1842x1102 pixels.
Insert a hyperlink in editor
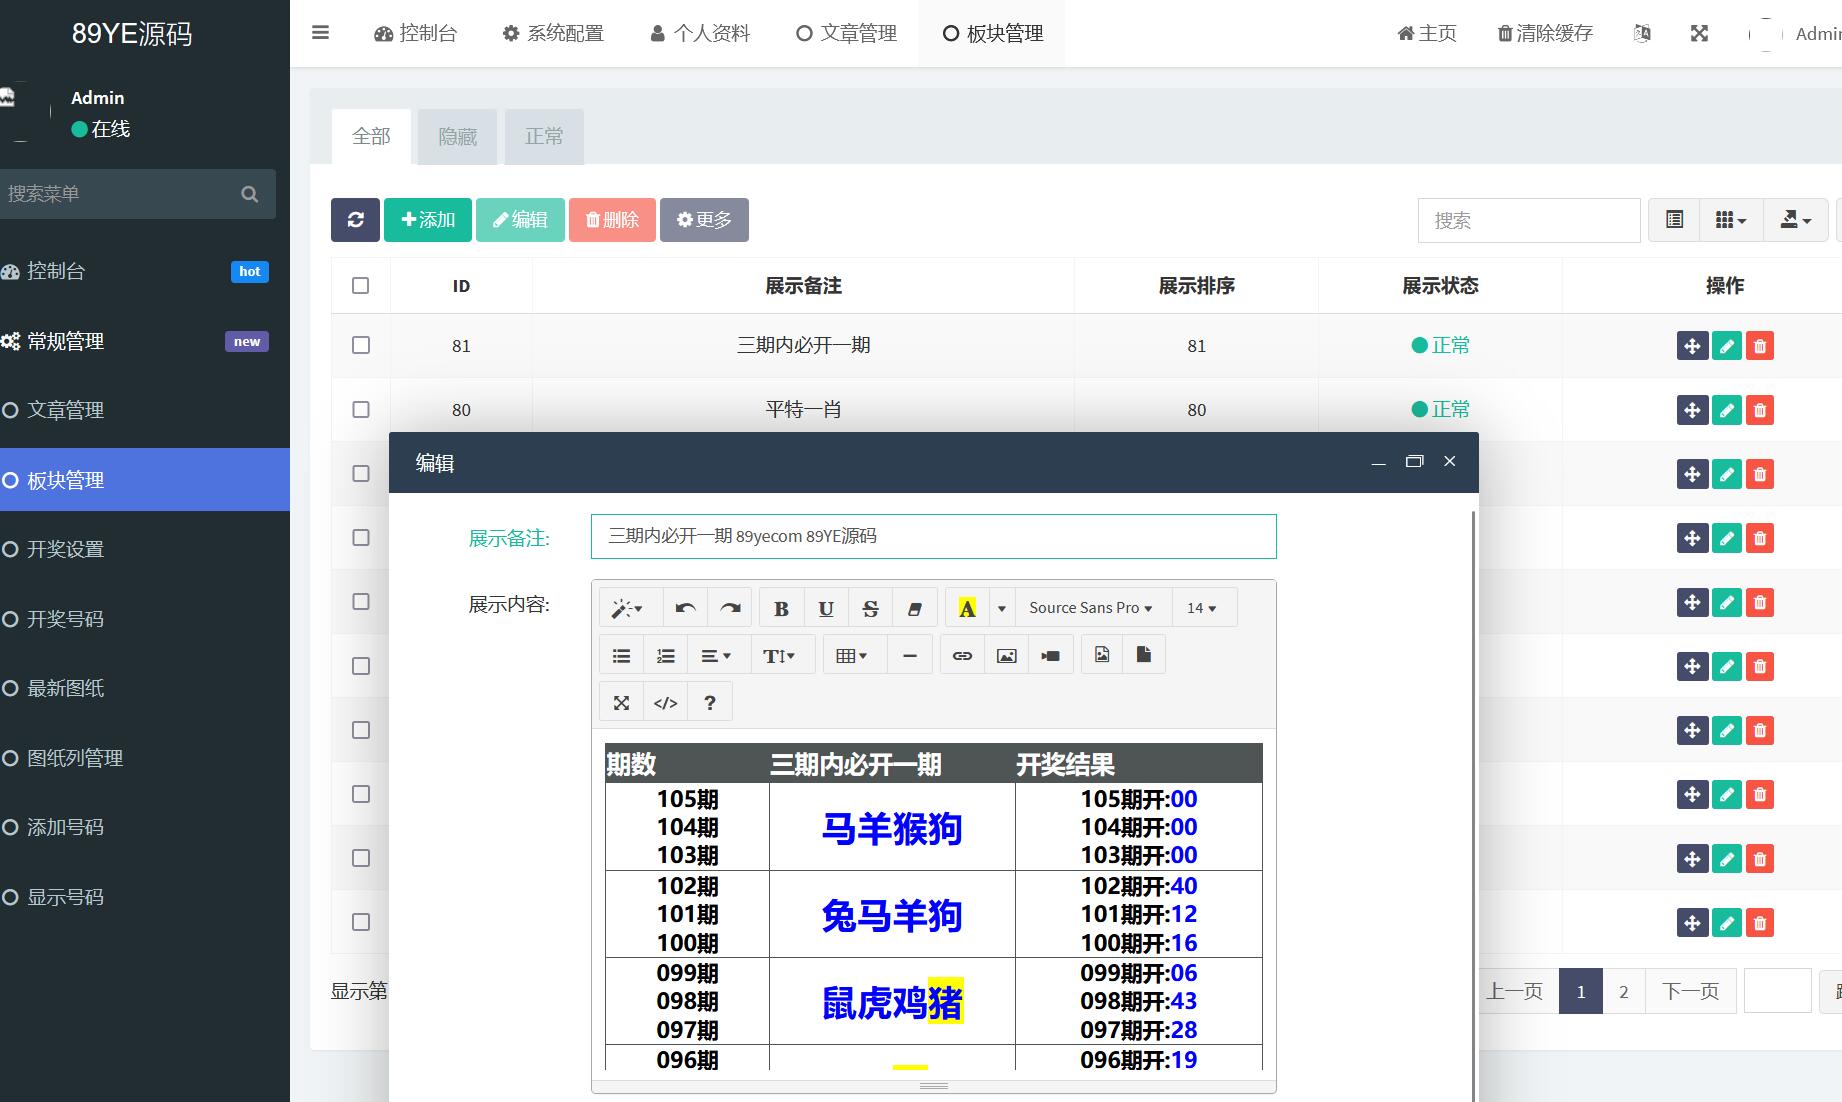coord(962,656)
